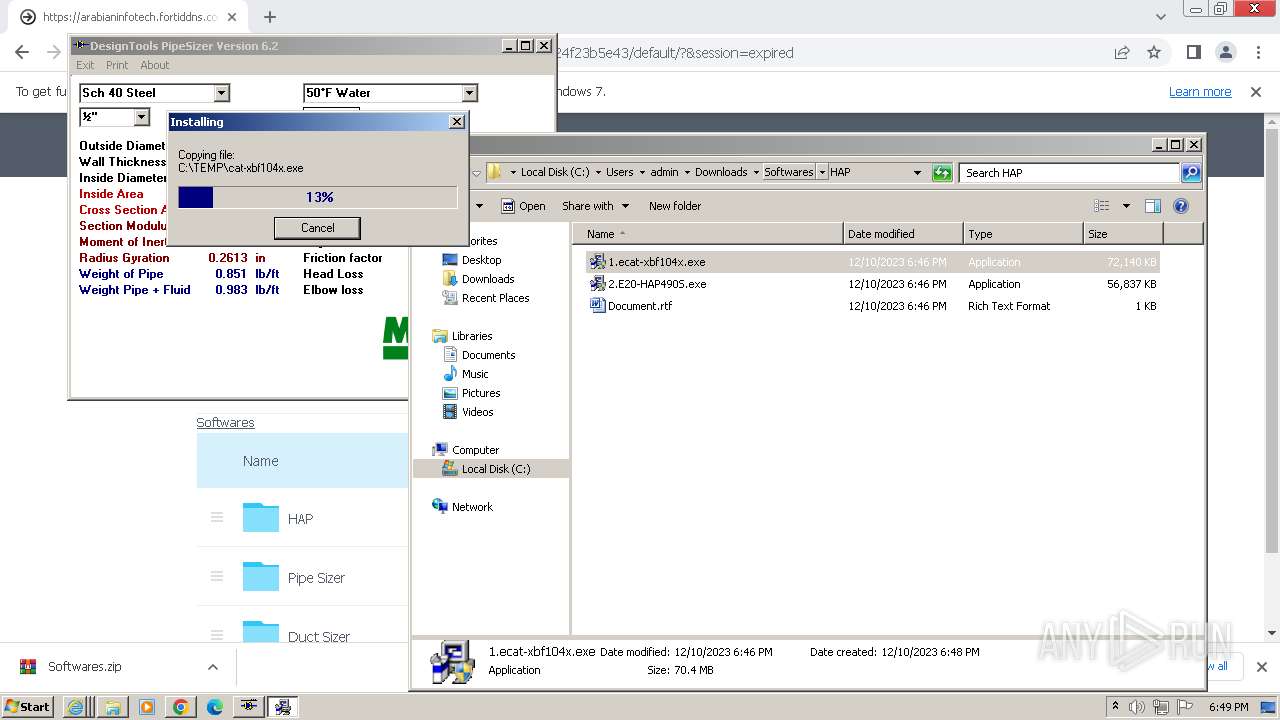Open Chrome side panel icon
The height and width of the screenshot is (720, 1280).
pos(1193,53)
